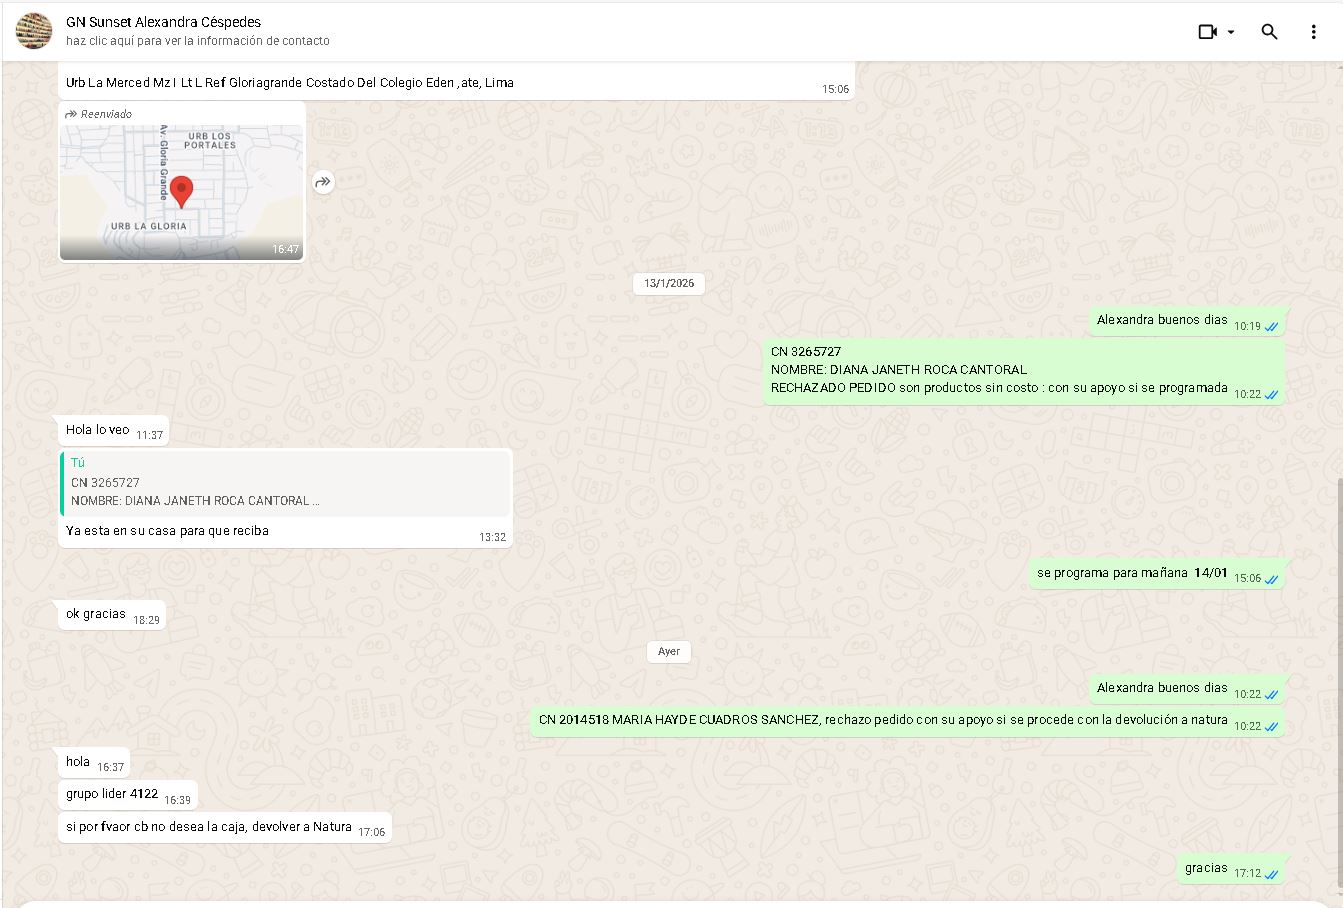Click the Reenviado forwarded label icon

tap(71, 114)
